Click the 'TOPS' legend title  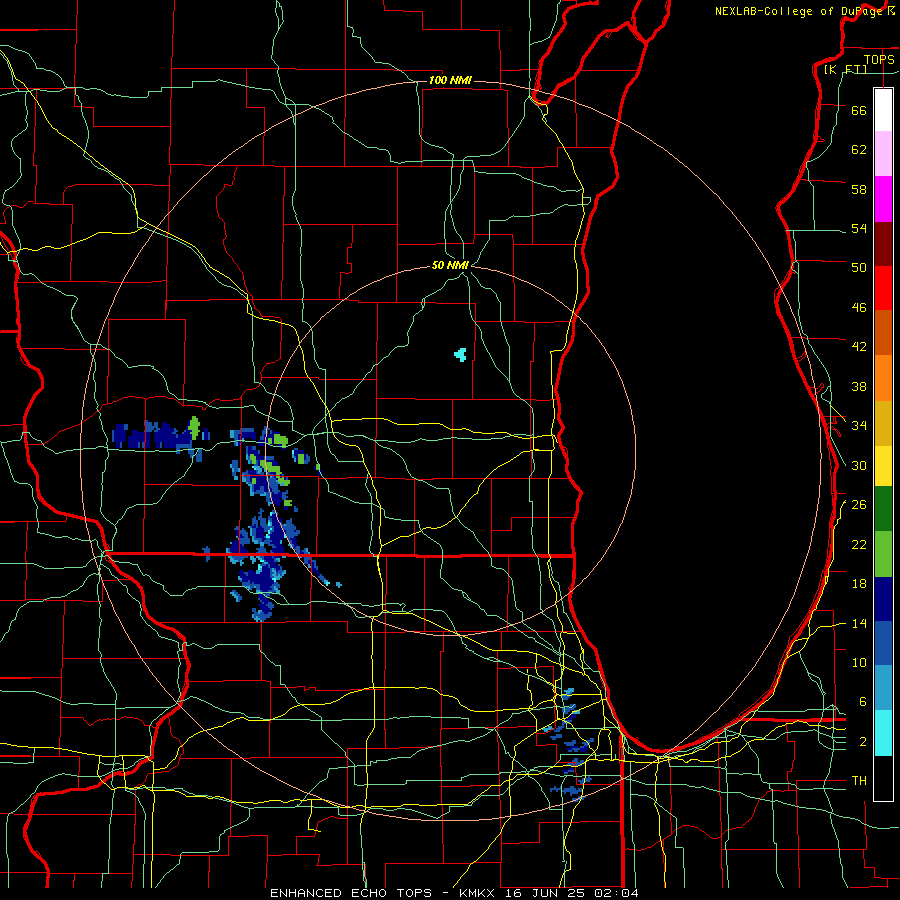tap(879, 59)
